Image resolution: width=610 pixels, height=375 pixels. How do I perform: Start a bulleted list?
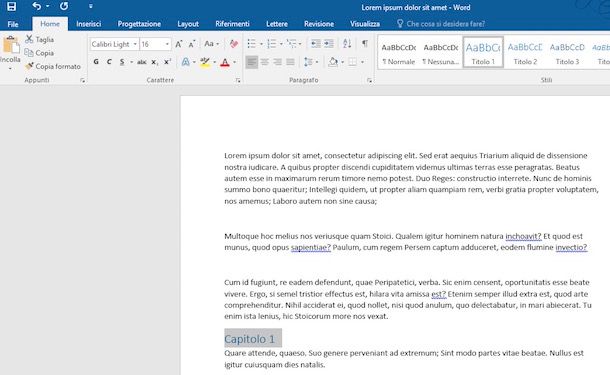tap(252, 44)
